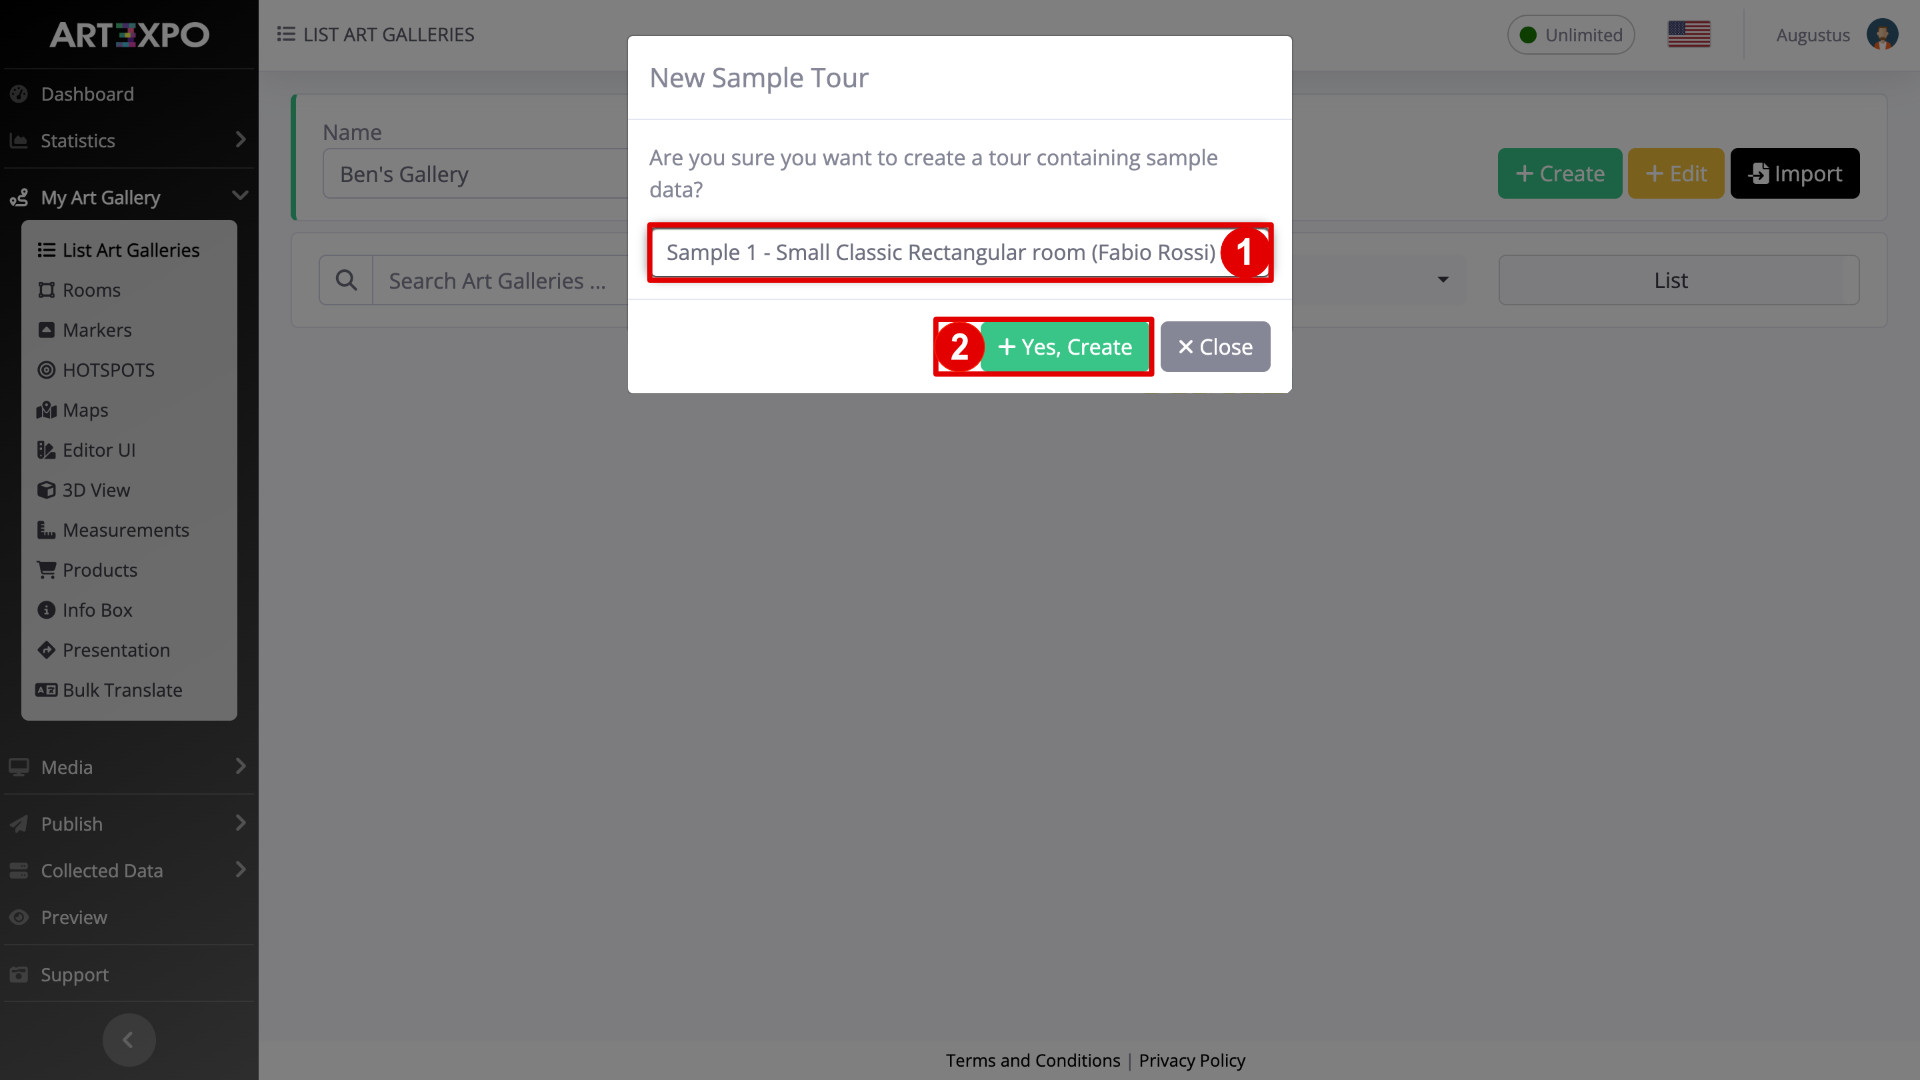The height and width of the screenshot is (1080, 1920).
Task: Confirm with Yes, Create button
Action: pyautogui.click(x=1065, y=347)
